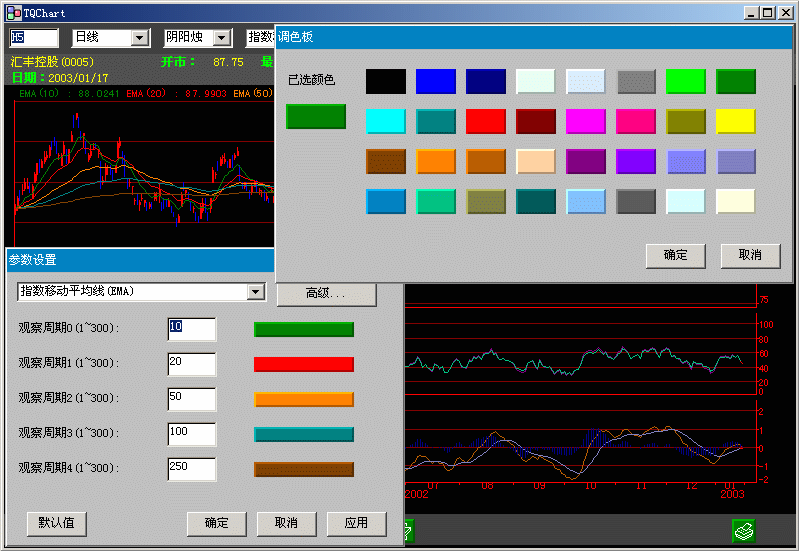
Task: Click 汇丰控股 (0005) stock name text
Action: (x=52, y=62)
